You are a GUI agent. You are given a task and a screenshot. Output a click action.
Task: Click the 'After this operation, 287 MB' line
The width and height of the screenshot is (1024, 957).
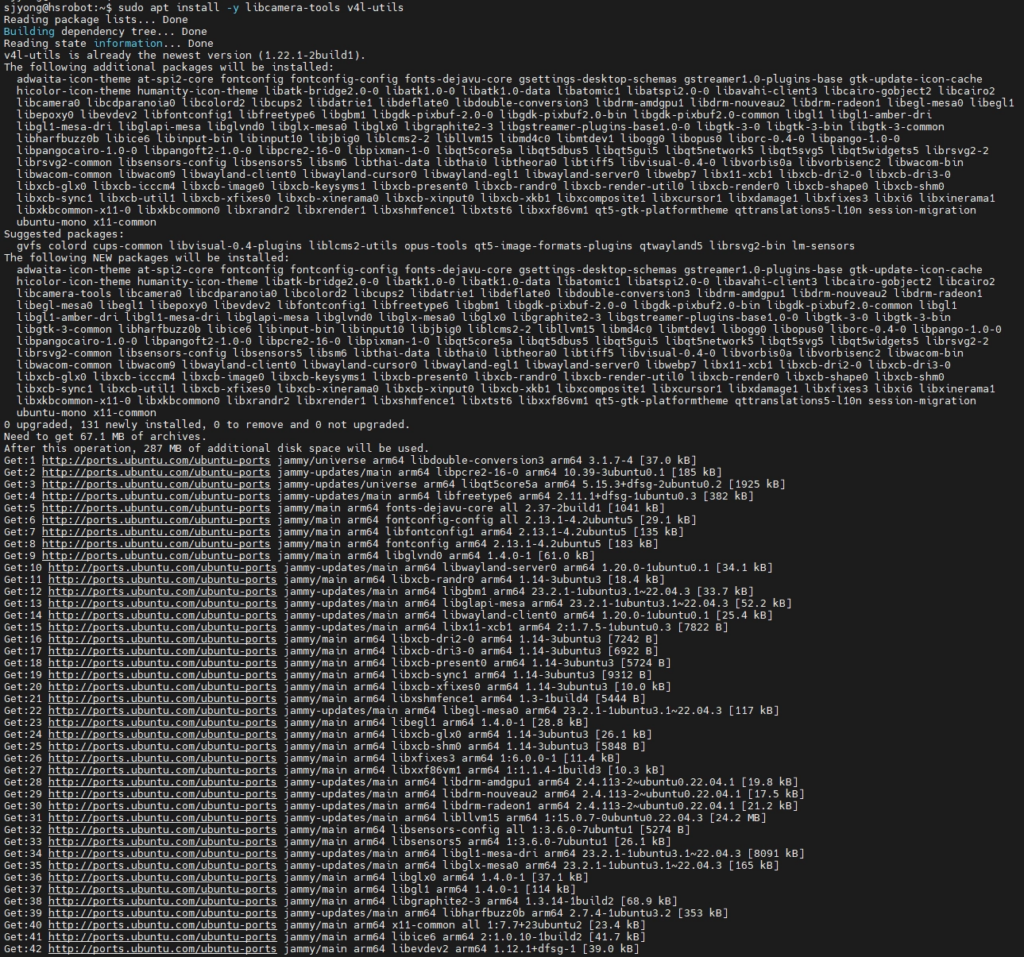[216, 449]
